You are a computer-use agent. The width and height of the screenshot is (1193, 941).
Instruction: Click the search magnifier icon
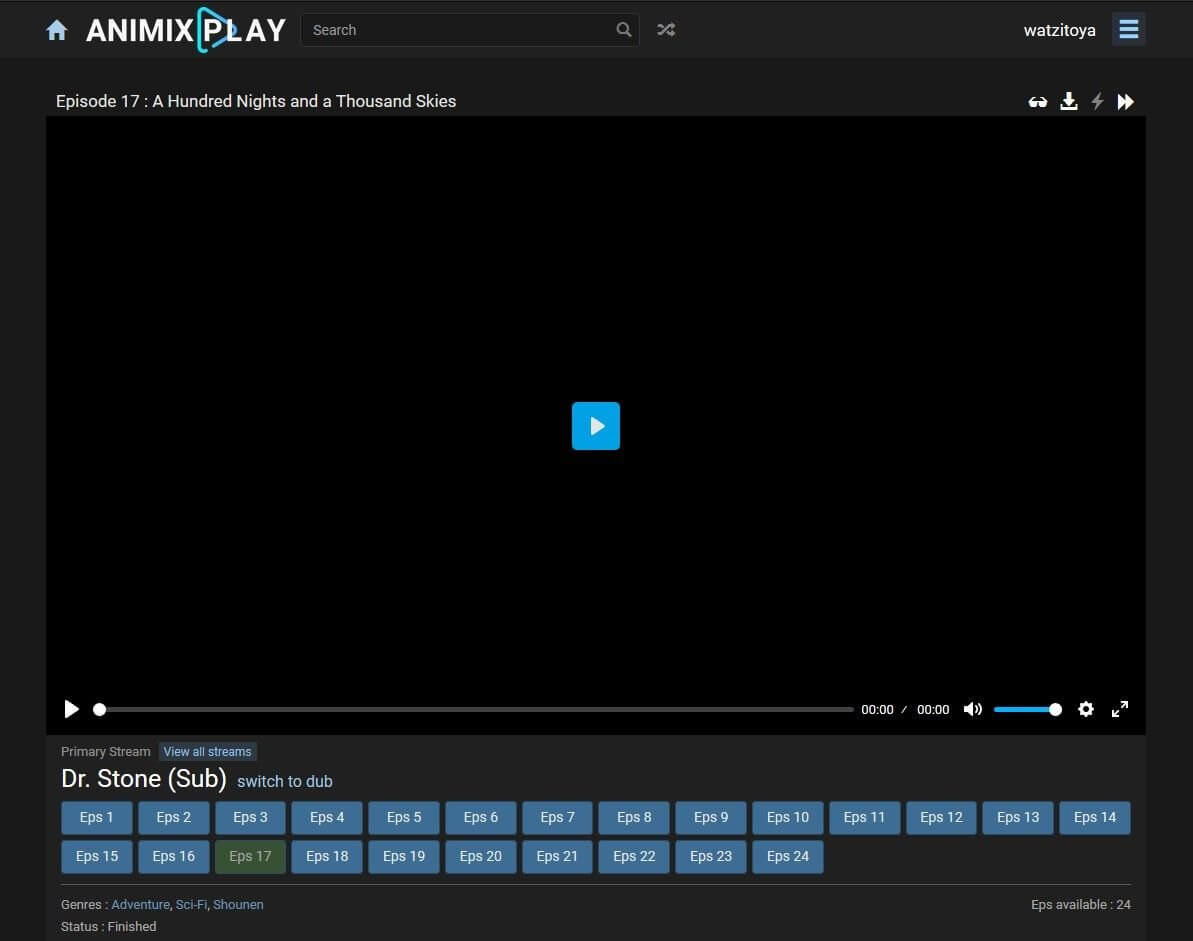(624, 30)
